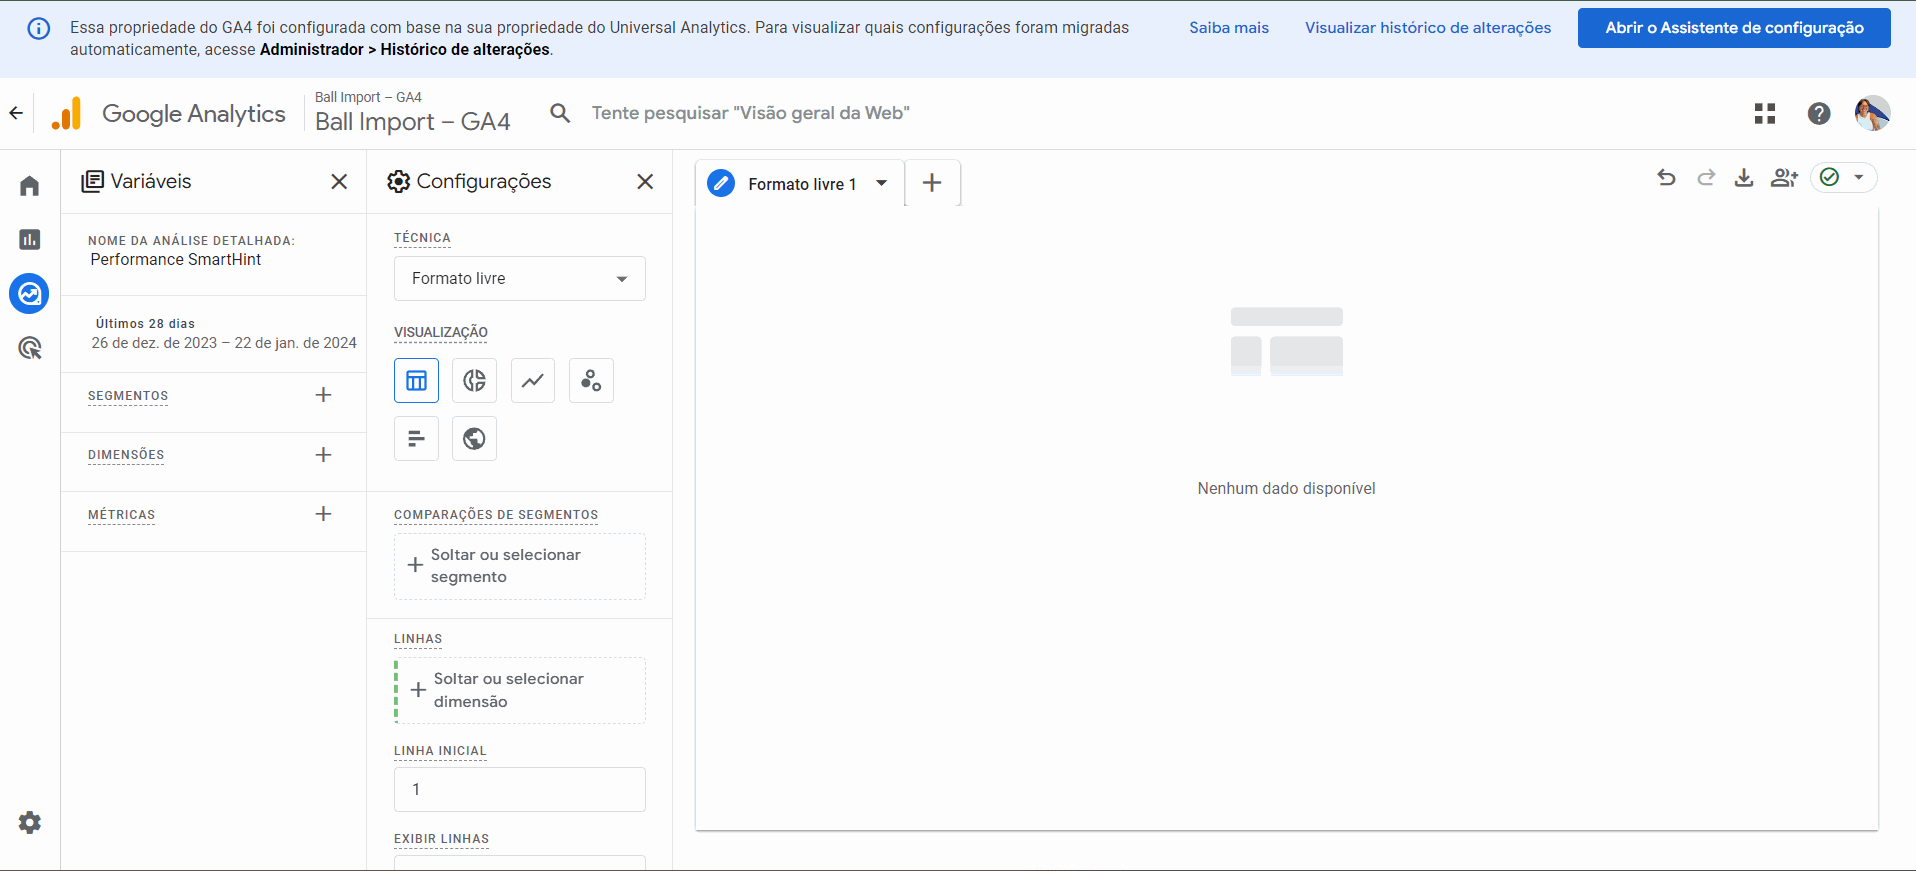1916x871 pixels.
Task: Open the Home icon in sidebar
Action: [x=30, y=186]
